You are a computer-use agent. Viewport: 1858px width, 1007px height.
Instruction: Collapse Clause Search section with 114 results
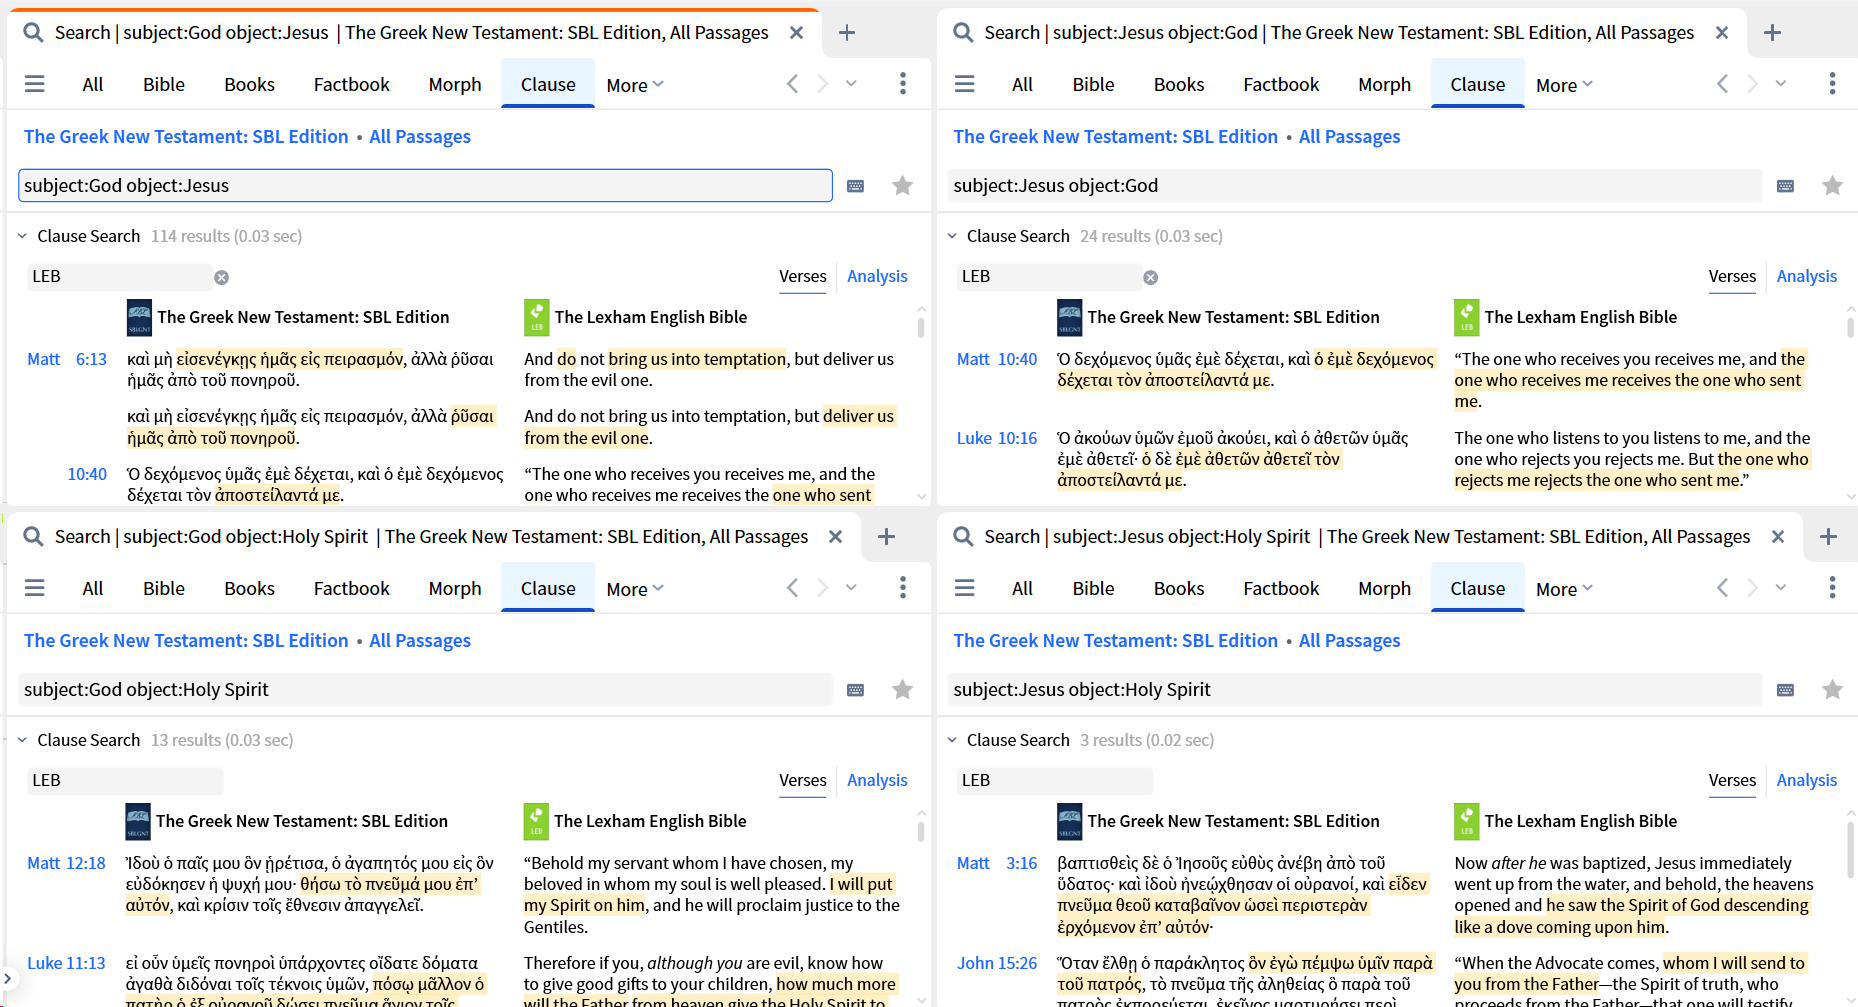tap(22, 237)
